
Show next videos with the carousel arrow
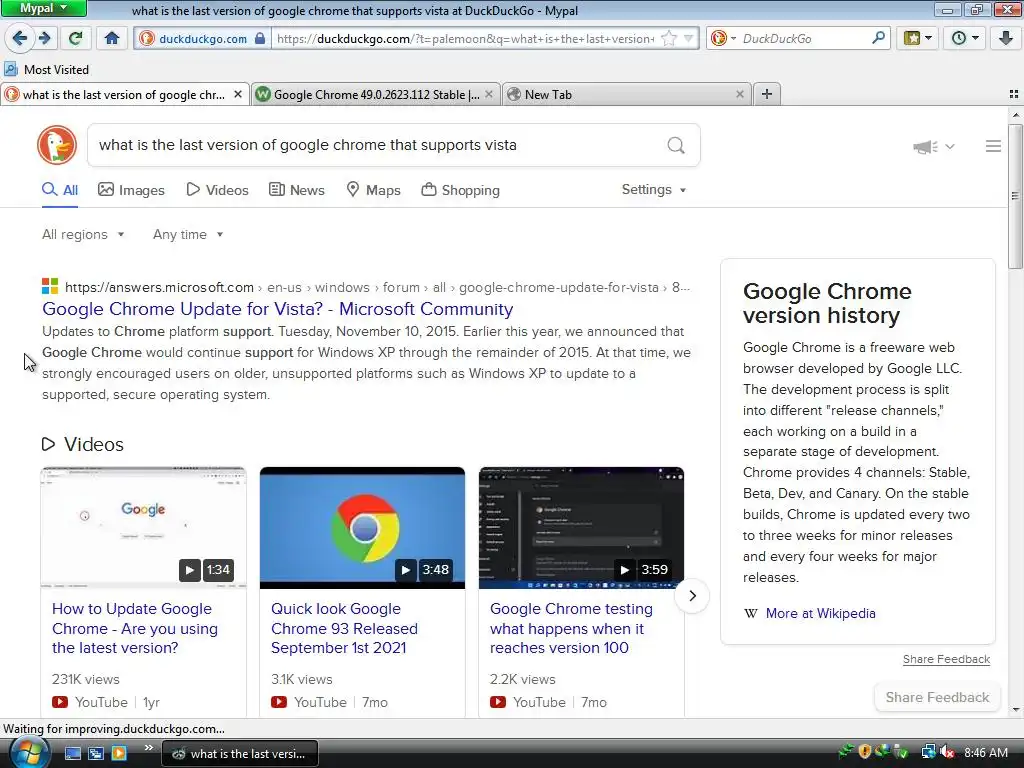click(x=692, y=596)
